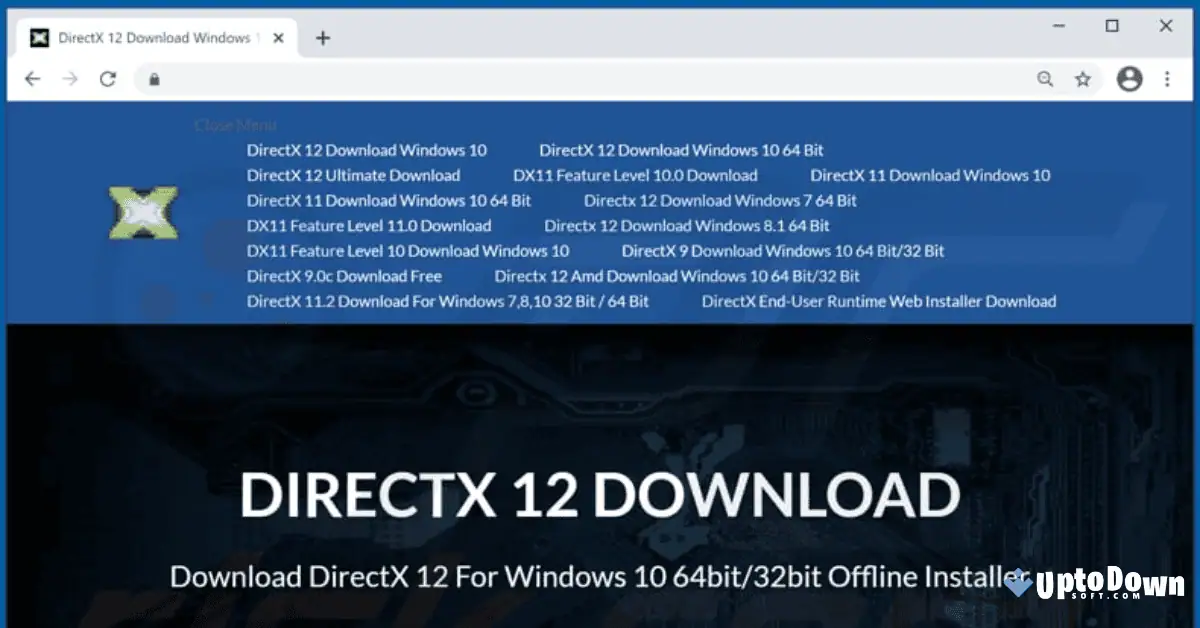The height and width of the screenshot is (628, 1200).
Task: Open a new browser tab
Action: coord(322,38)
